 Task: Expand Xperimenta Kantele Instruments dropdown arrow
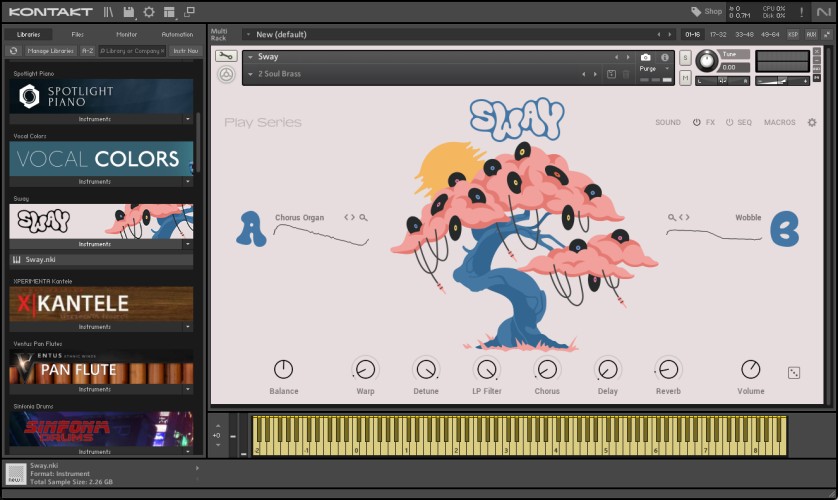click(188, 326)
